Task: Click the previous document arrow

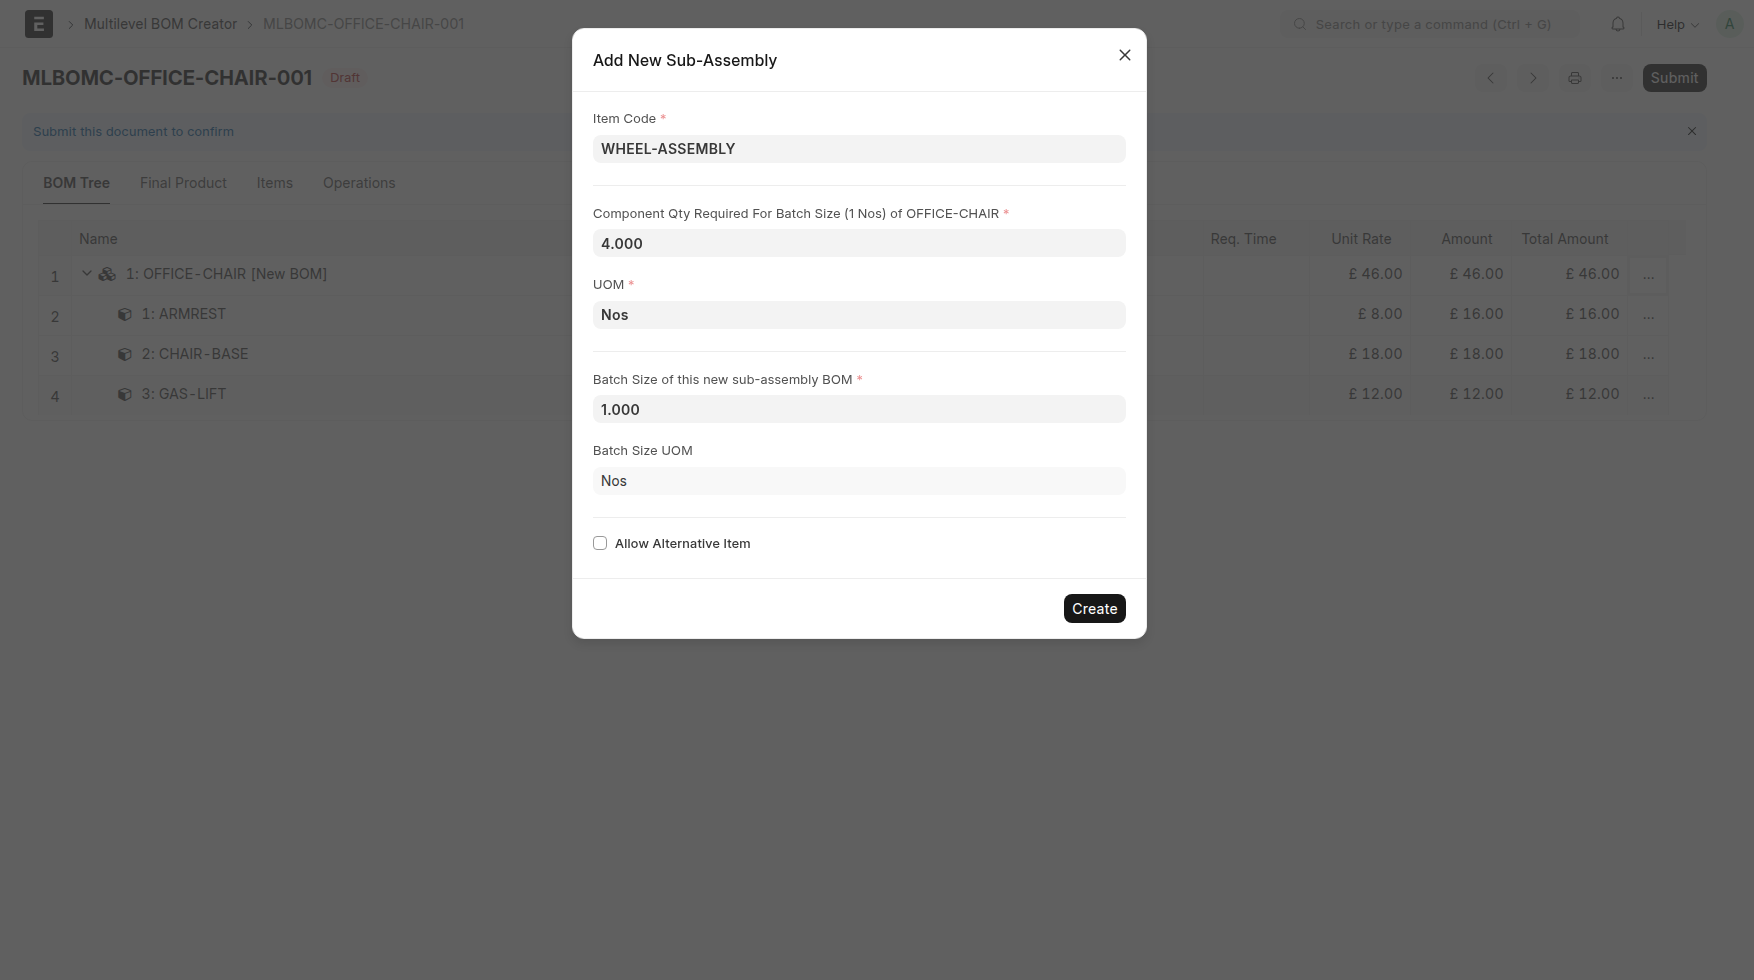Action: click(x=1491, y=77)
